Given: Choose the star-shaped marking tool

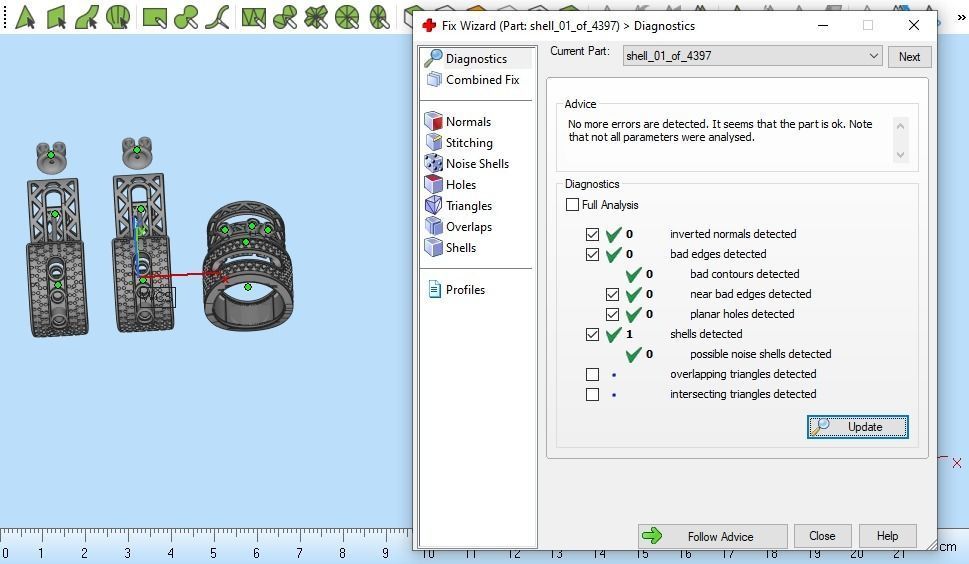Looking at the screenshot, I should (316, 17).
